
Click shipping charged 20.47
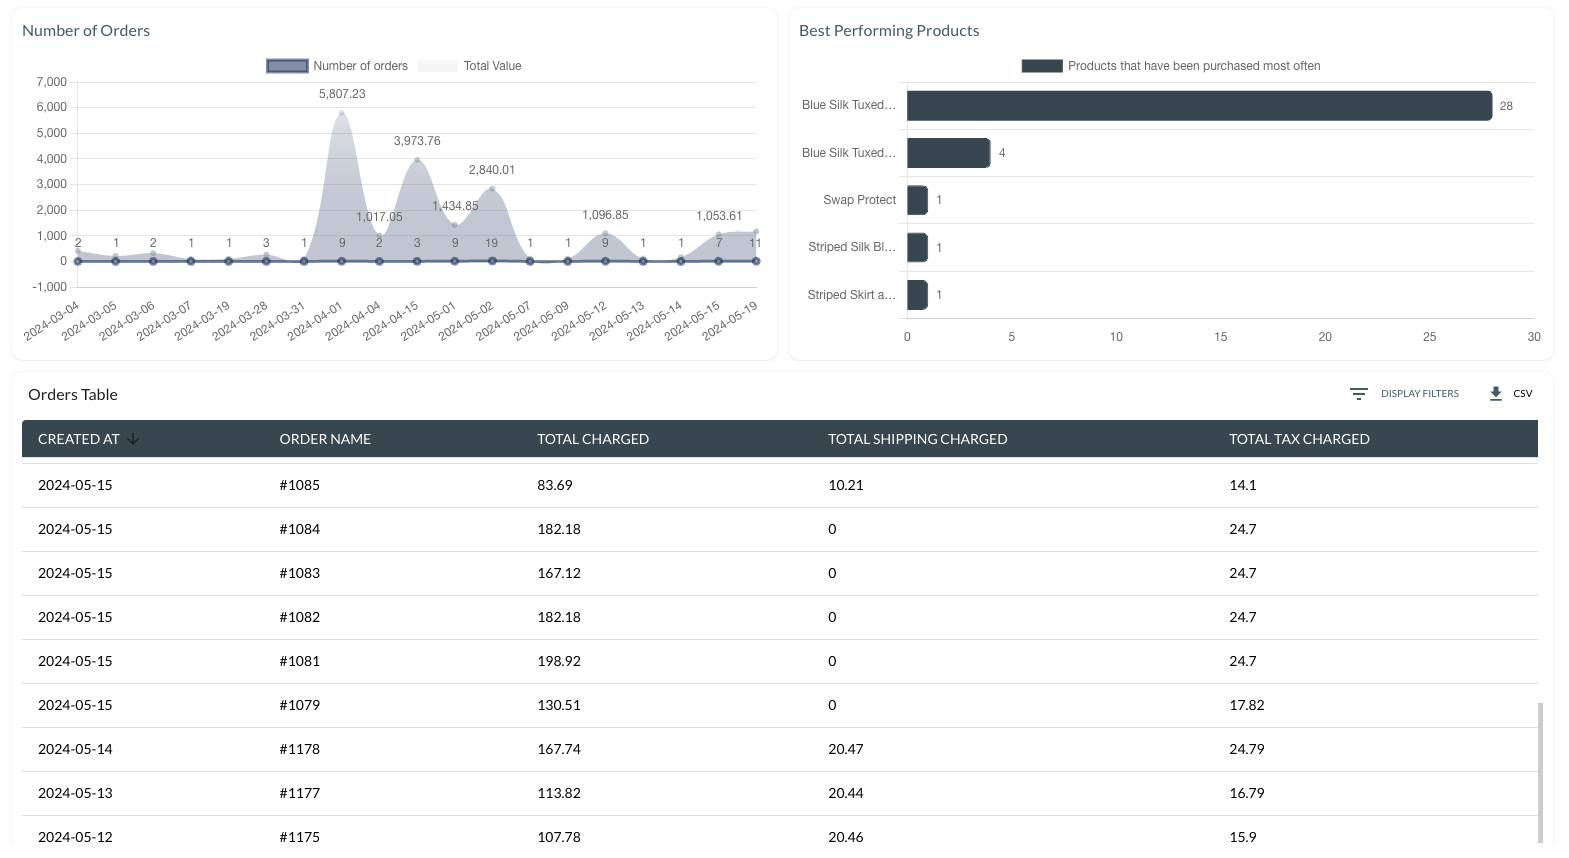846,749
